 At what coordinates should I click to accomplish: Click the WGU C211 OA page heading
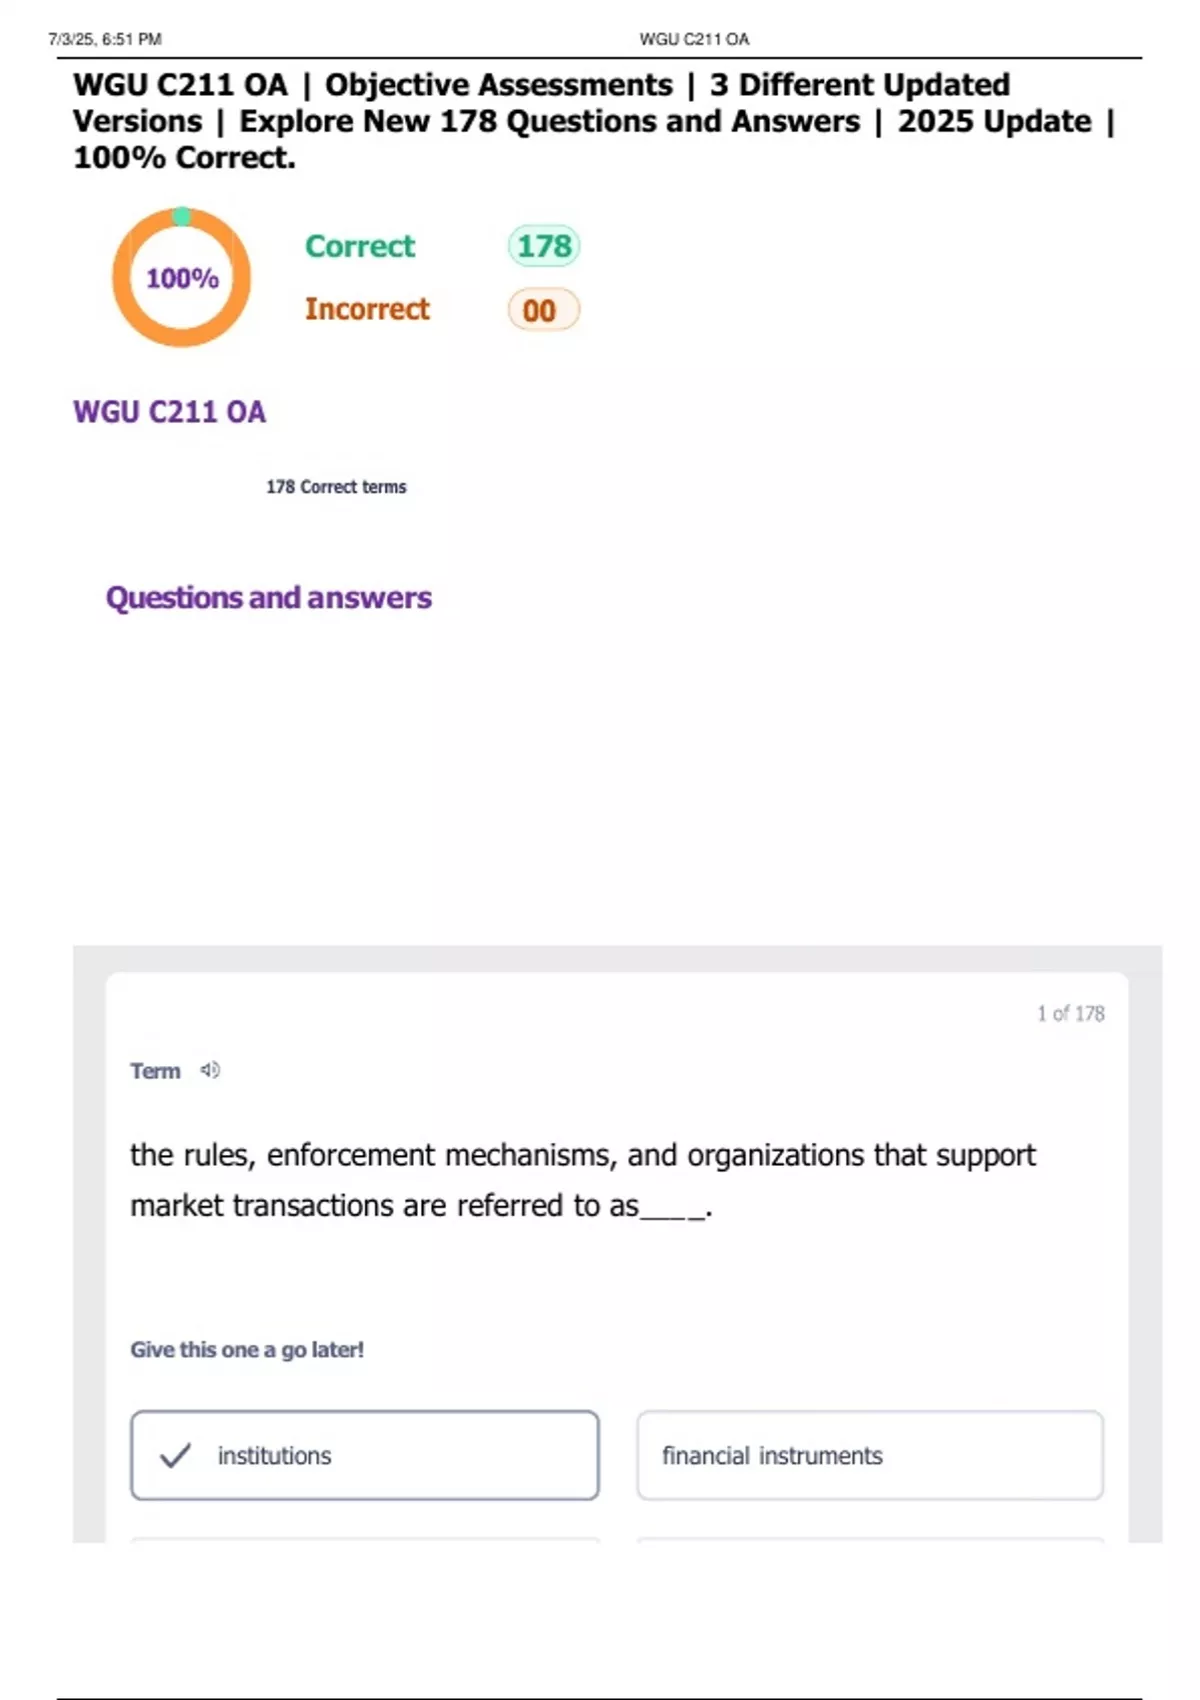[x=169, y=410]
